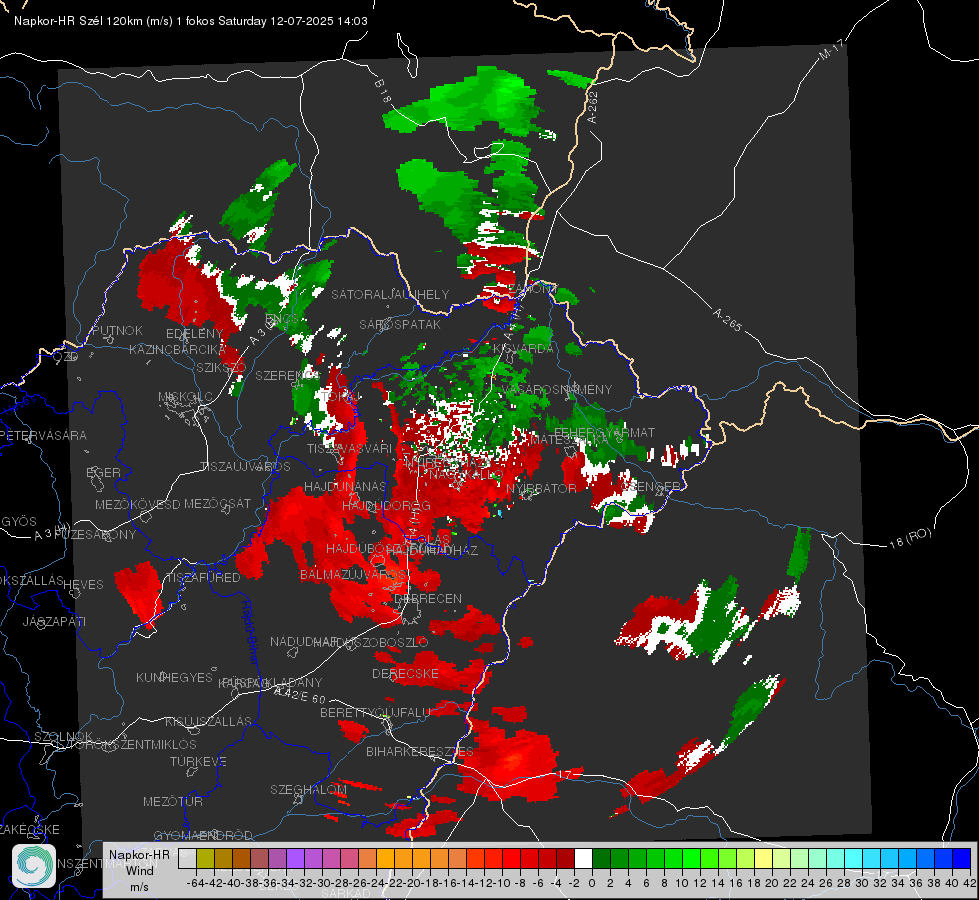Click the 'JÁSZAPÁTI' city label

(54, 621)
